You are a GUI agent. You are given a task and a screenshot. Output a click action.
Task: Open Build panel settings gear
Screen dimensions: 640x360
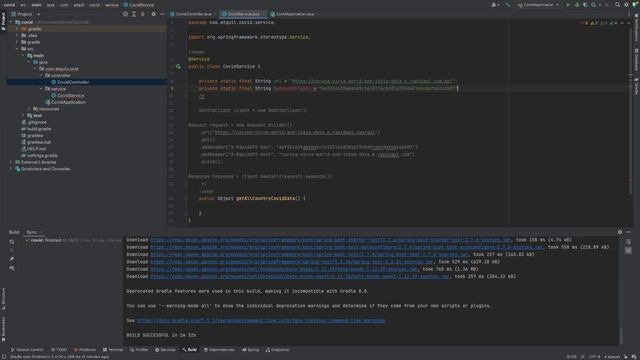tap(620, 232)
